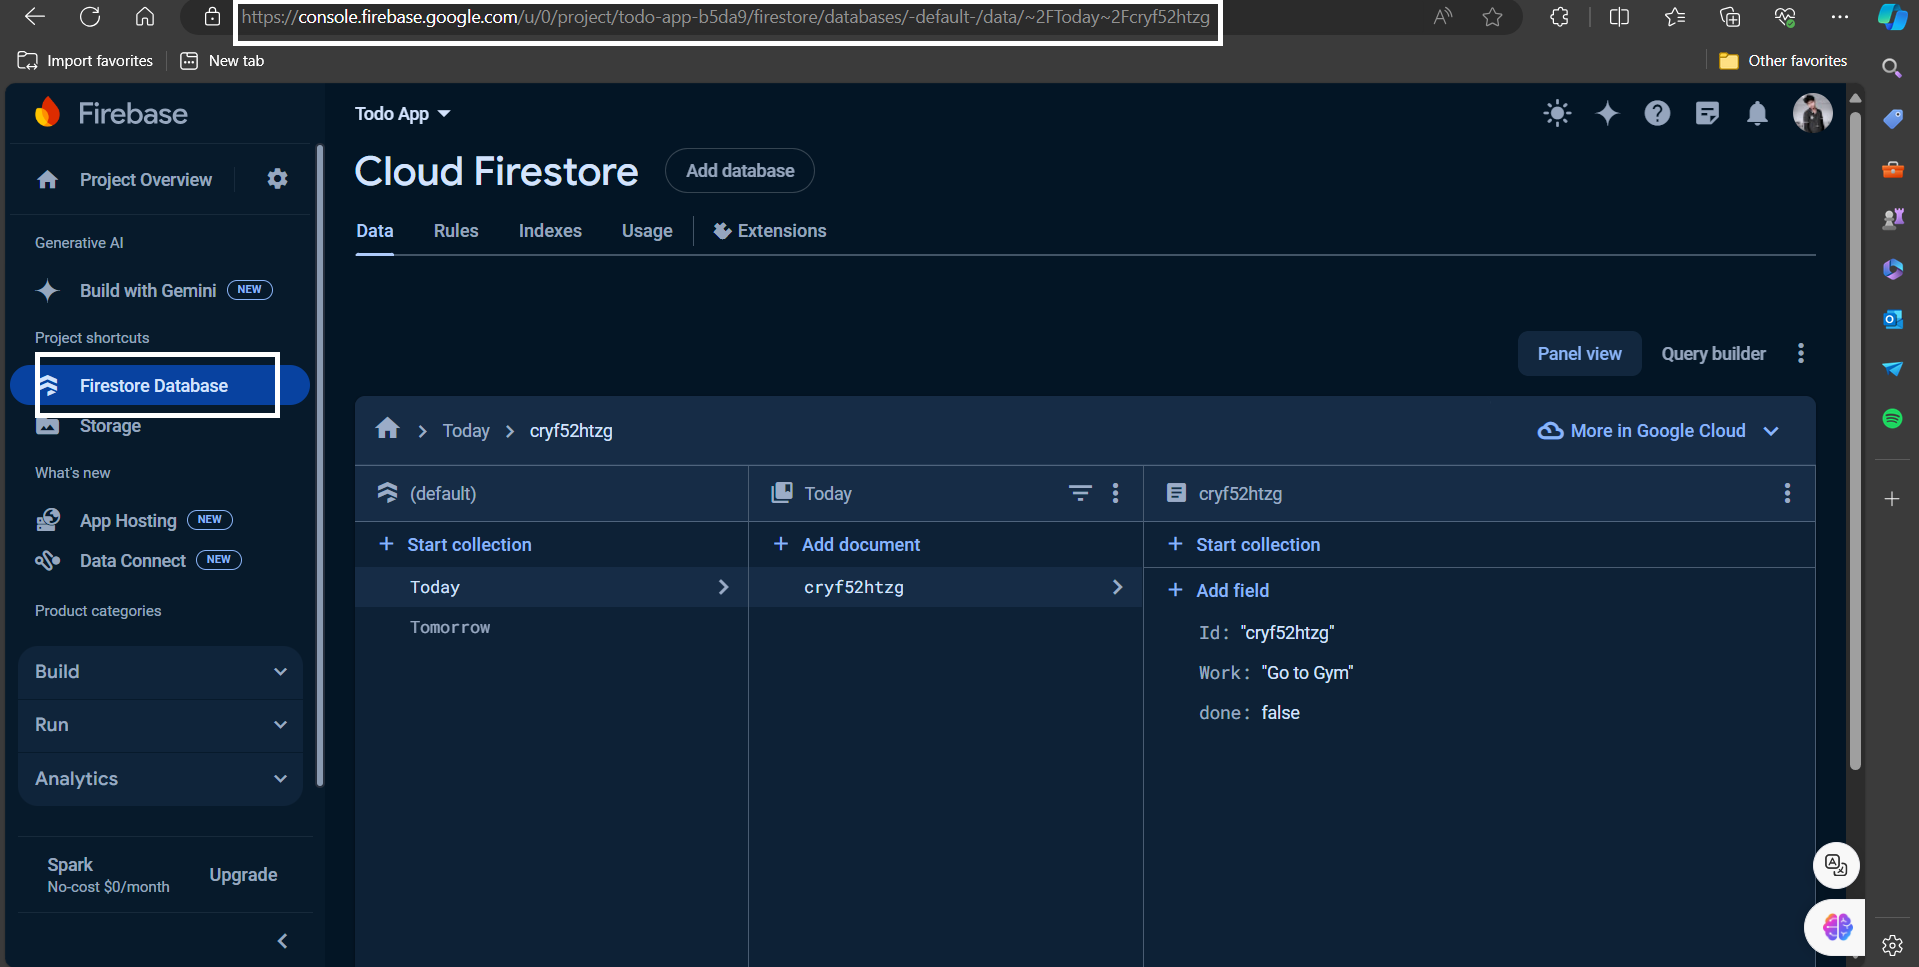Switch to the Data tab
This screenshot has width=1919, height=967.
375,231
